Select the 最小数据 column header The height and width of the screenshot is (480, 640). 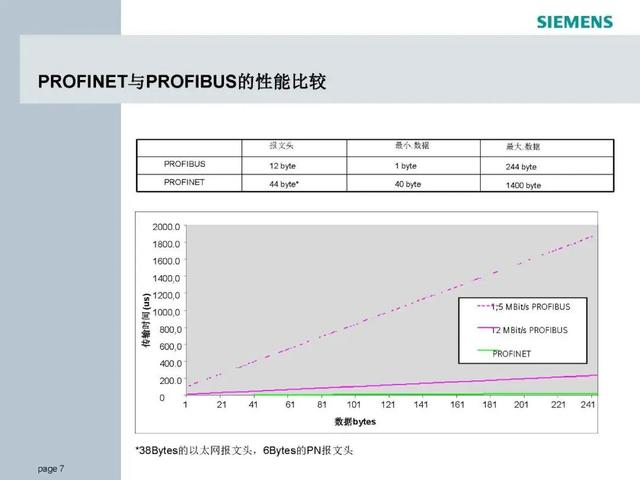[411, 146]
